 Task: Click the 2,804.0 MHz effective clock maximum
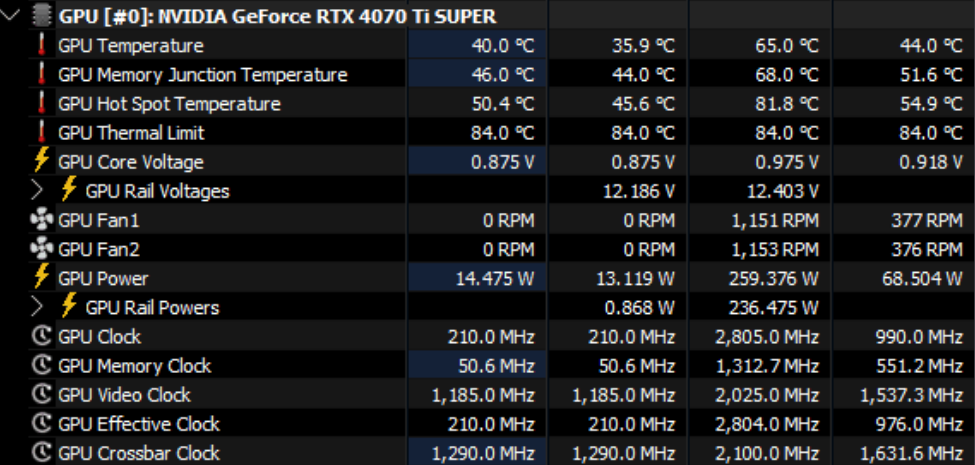click(x=767, y=424)
